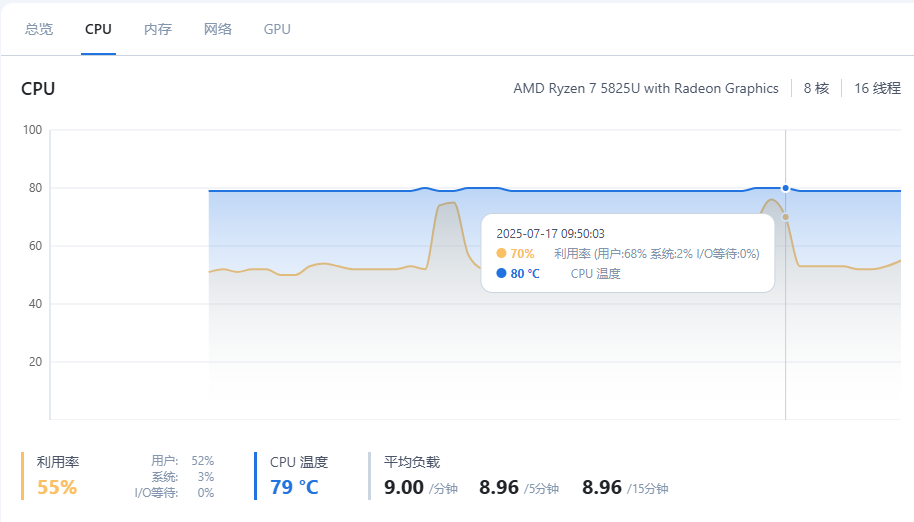Click the 79 °C temperature reading
Viewport: 914px width, 522px height.
tap(294, 488)
